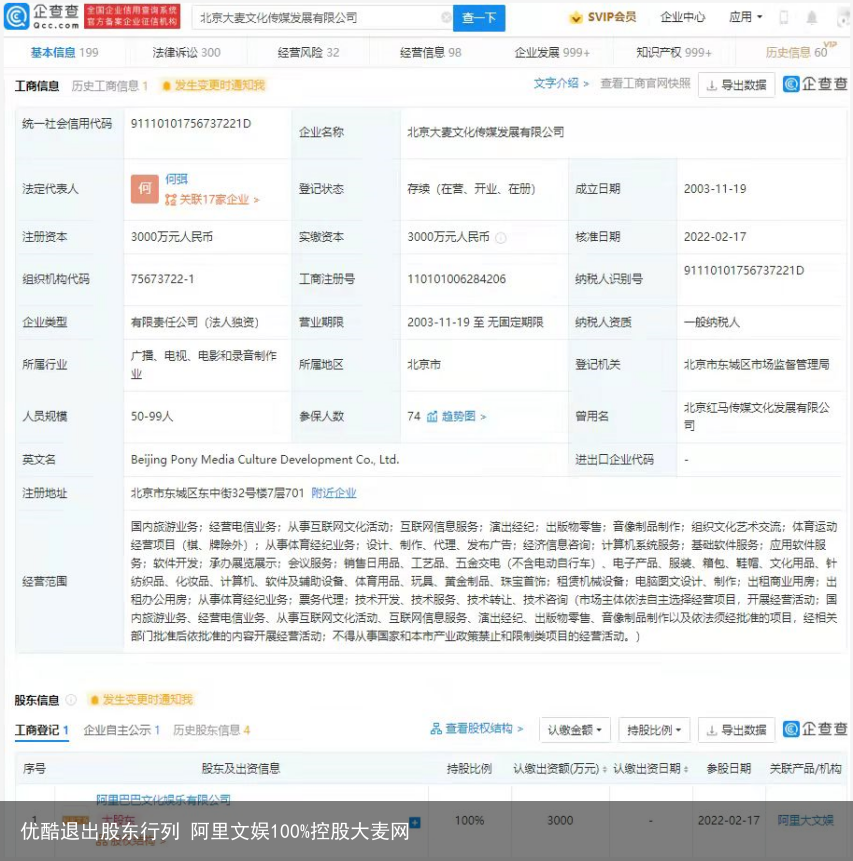Click the 核准日期 2022-02-17 value
The height and width of the screenshot is (861, 853).
point(715,237)
